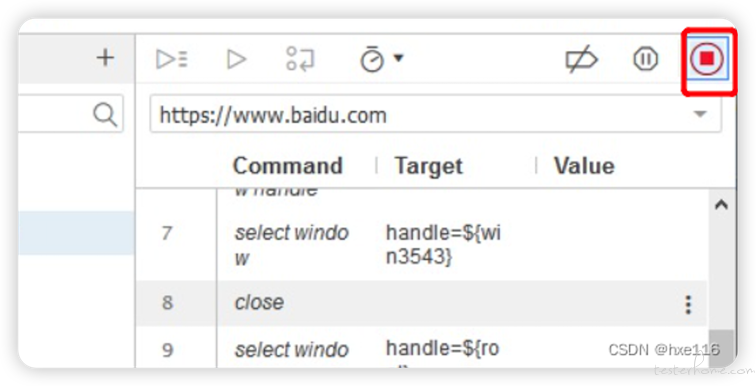Expand the base URL dropdown arrow
The height and width of the screenshot is (386, 756).
click(x=700, y=114)
